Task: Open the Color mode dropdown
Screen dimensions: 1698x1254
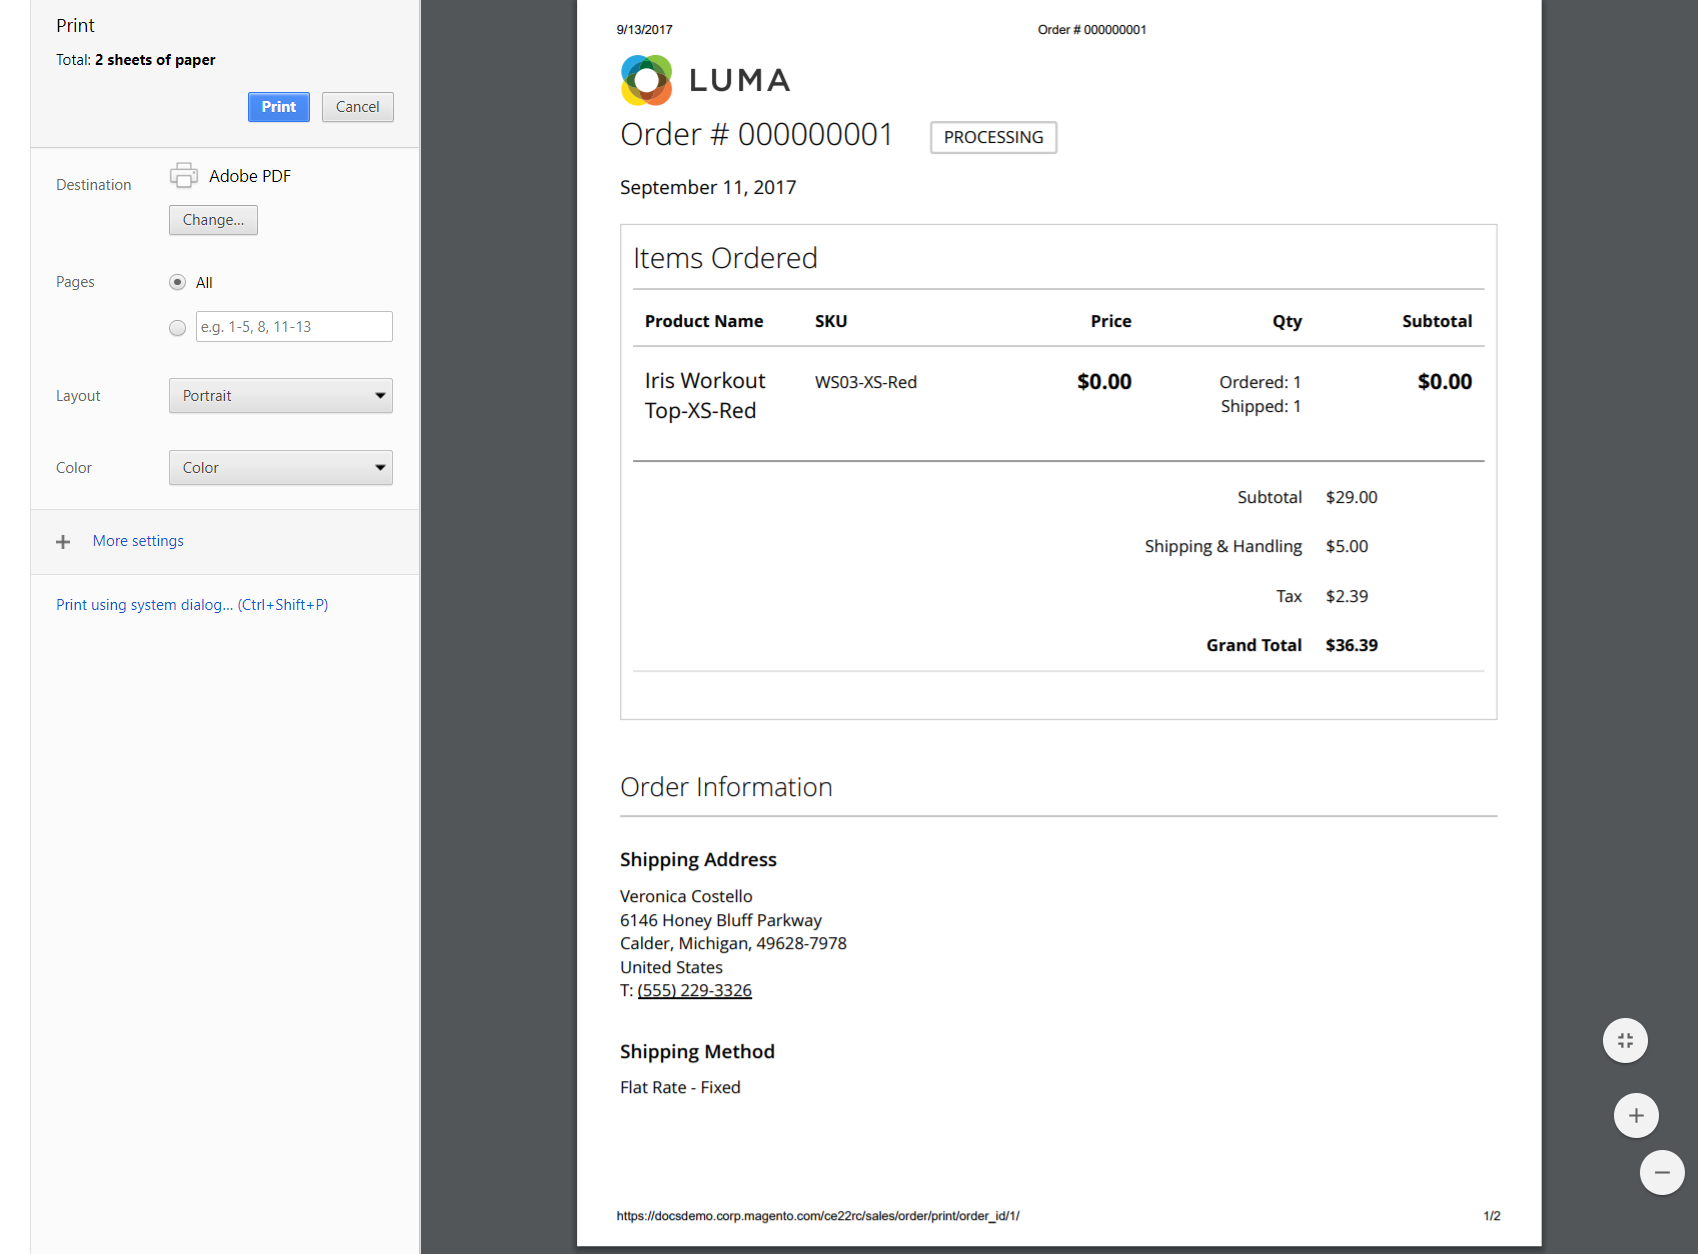Action: coord(281,468)
